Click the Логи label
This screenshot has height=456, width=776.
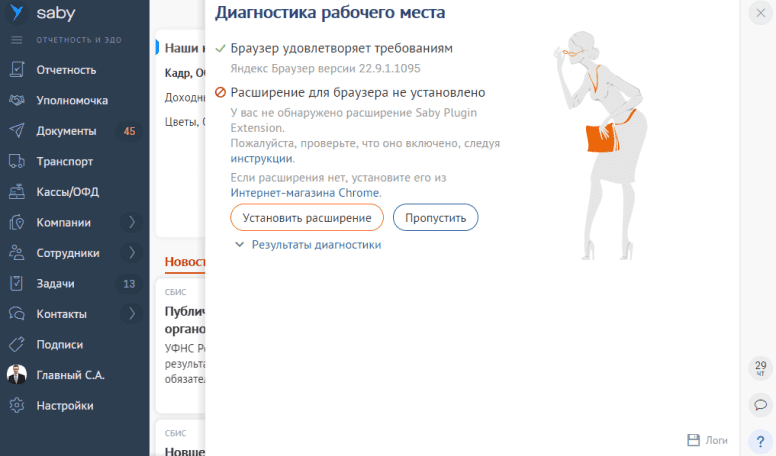pos(716,440)
